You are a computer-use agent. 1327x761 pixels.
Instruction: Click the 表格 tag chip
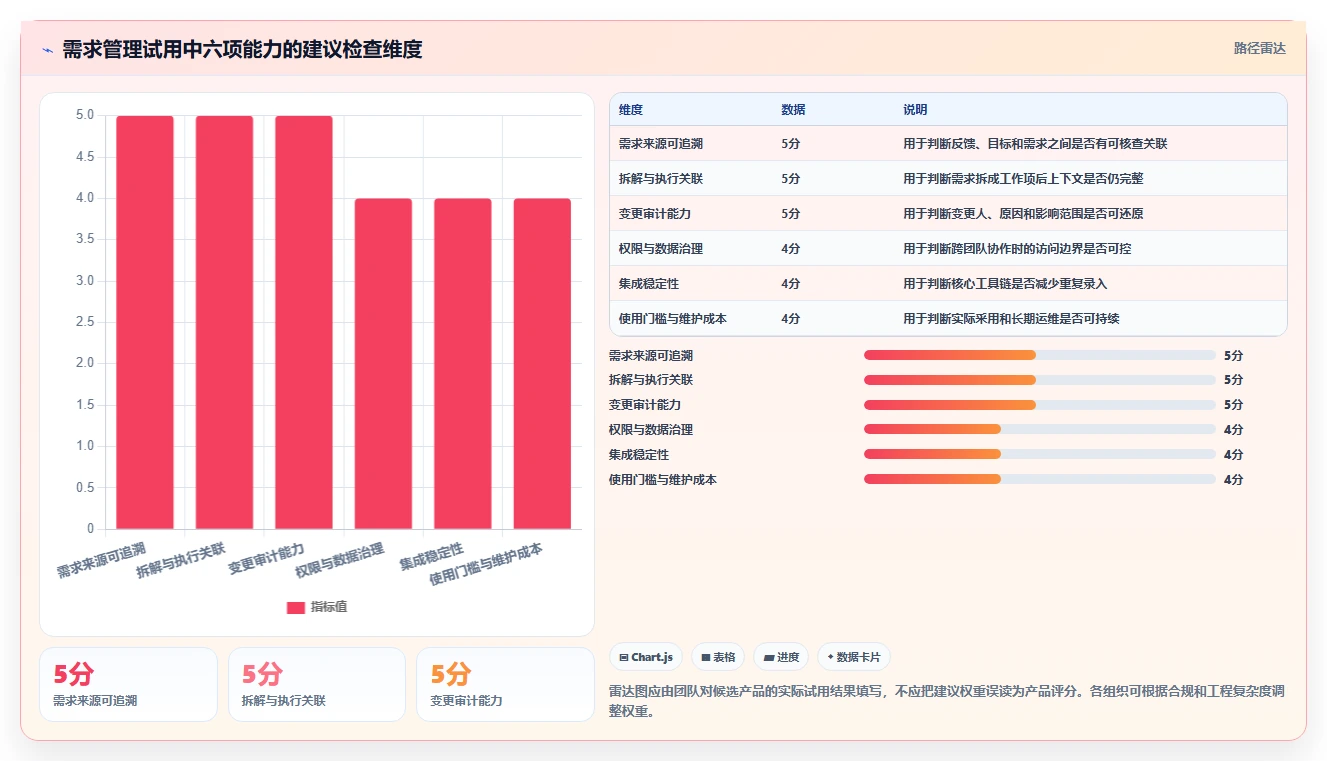pyautogui.click(x=718, y=657)
